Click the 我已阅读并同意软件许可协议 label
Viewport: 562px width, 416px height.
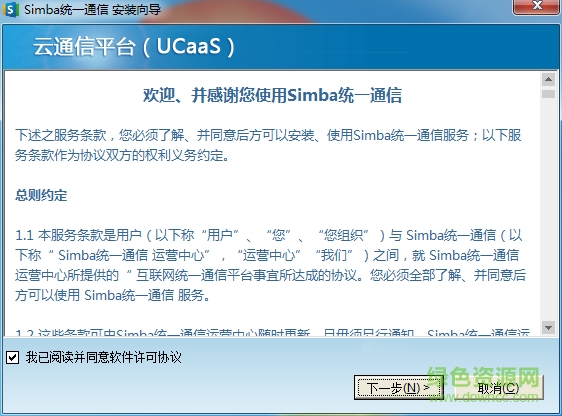[x=104, y=357]
